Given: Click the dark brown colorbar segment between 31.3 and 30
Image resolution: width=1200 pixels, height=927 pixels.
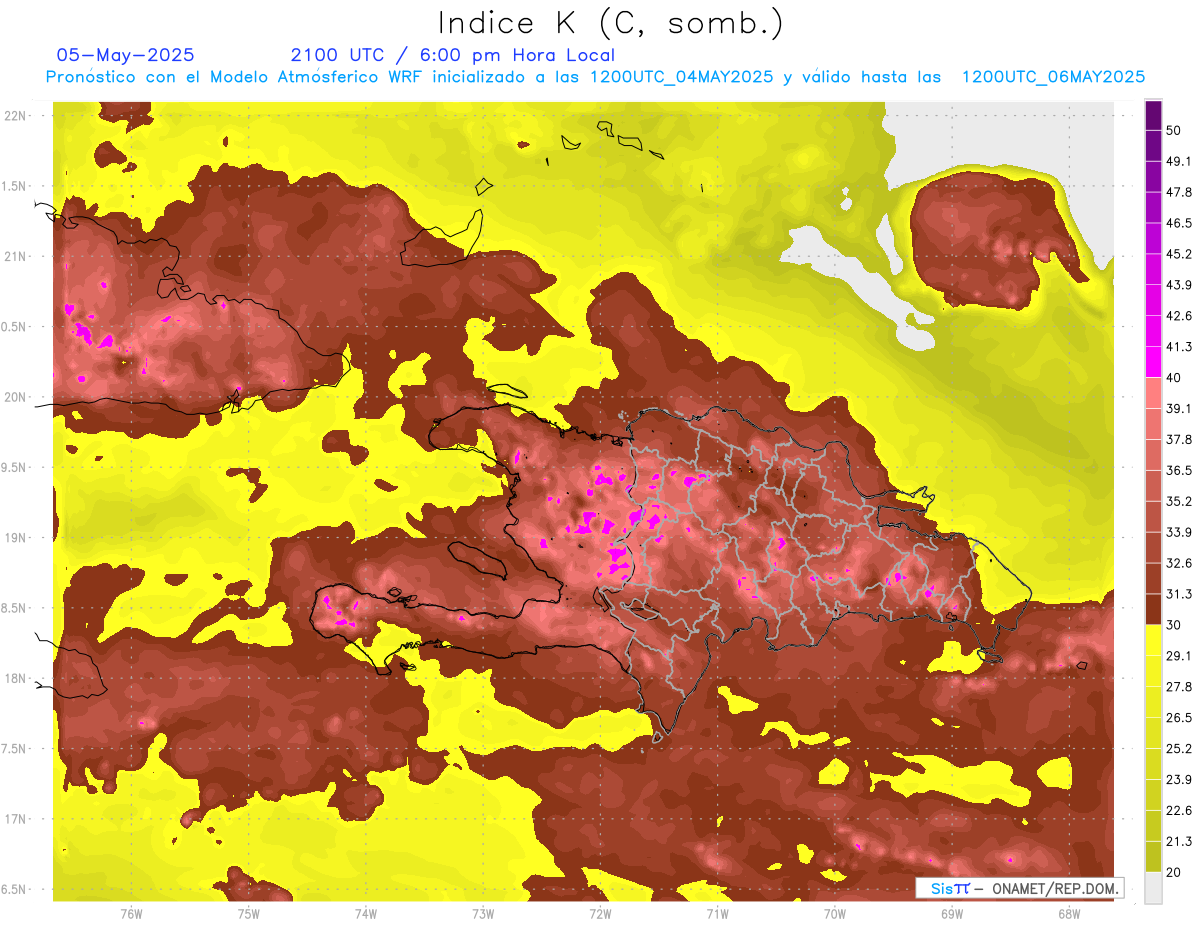Looking at the screenshot, I should pos(1153,609).
